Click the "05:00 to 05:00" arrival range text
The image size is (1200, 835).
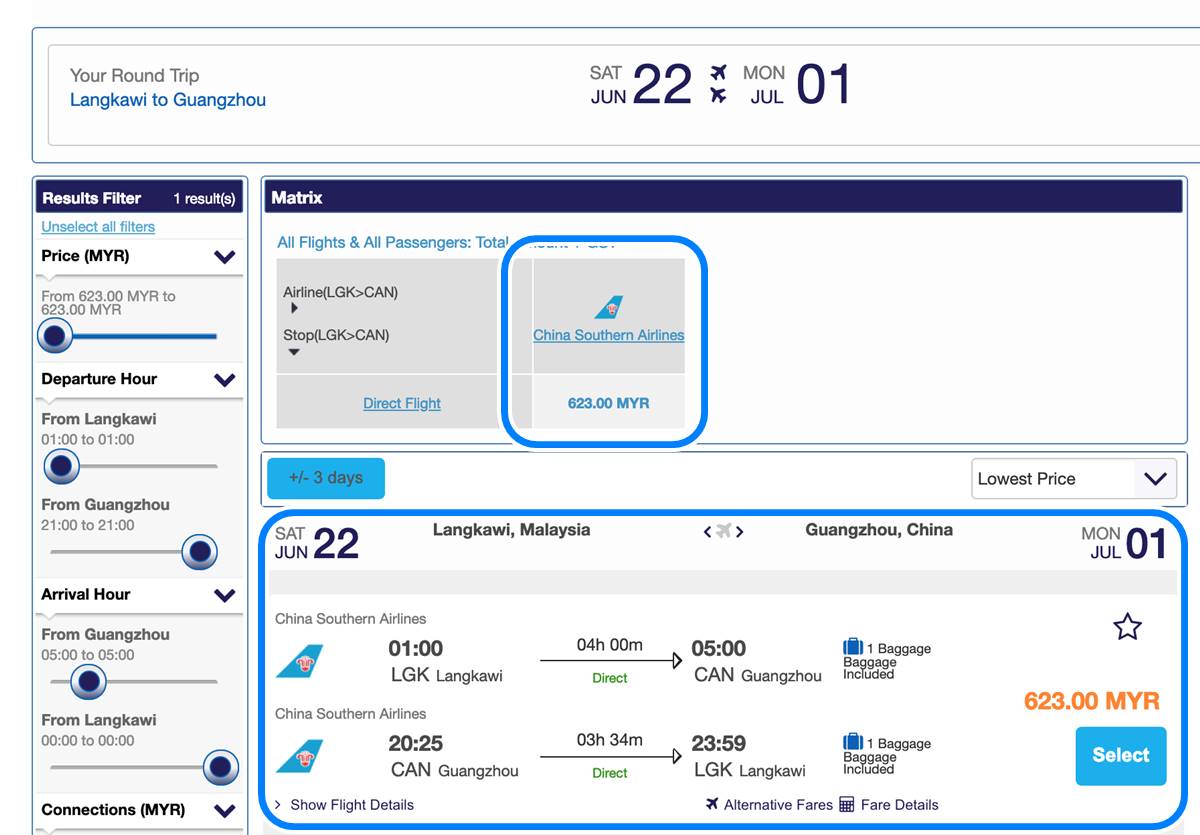pos(88,655)
